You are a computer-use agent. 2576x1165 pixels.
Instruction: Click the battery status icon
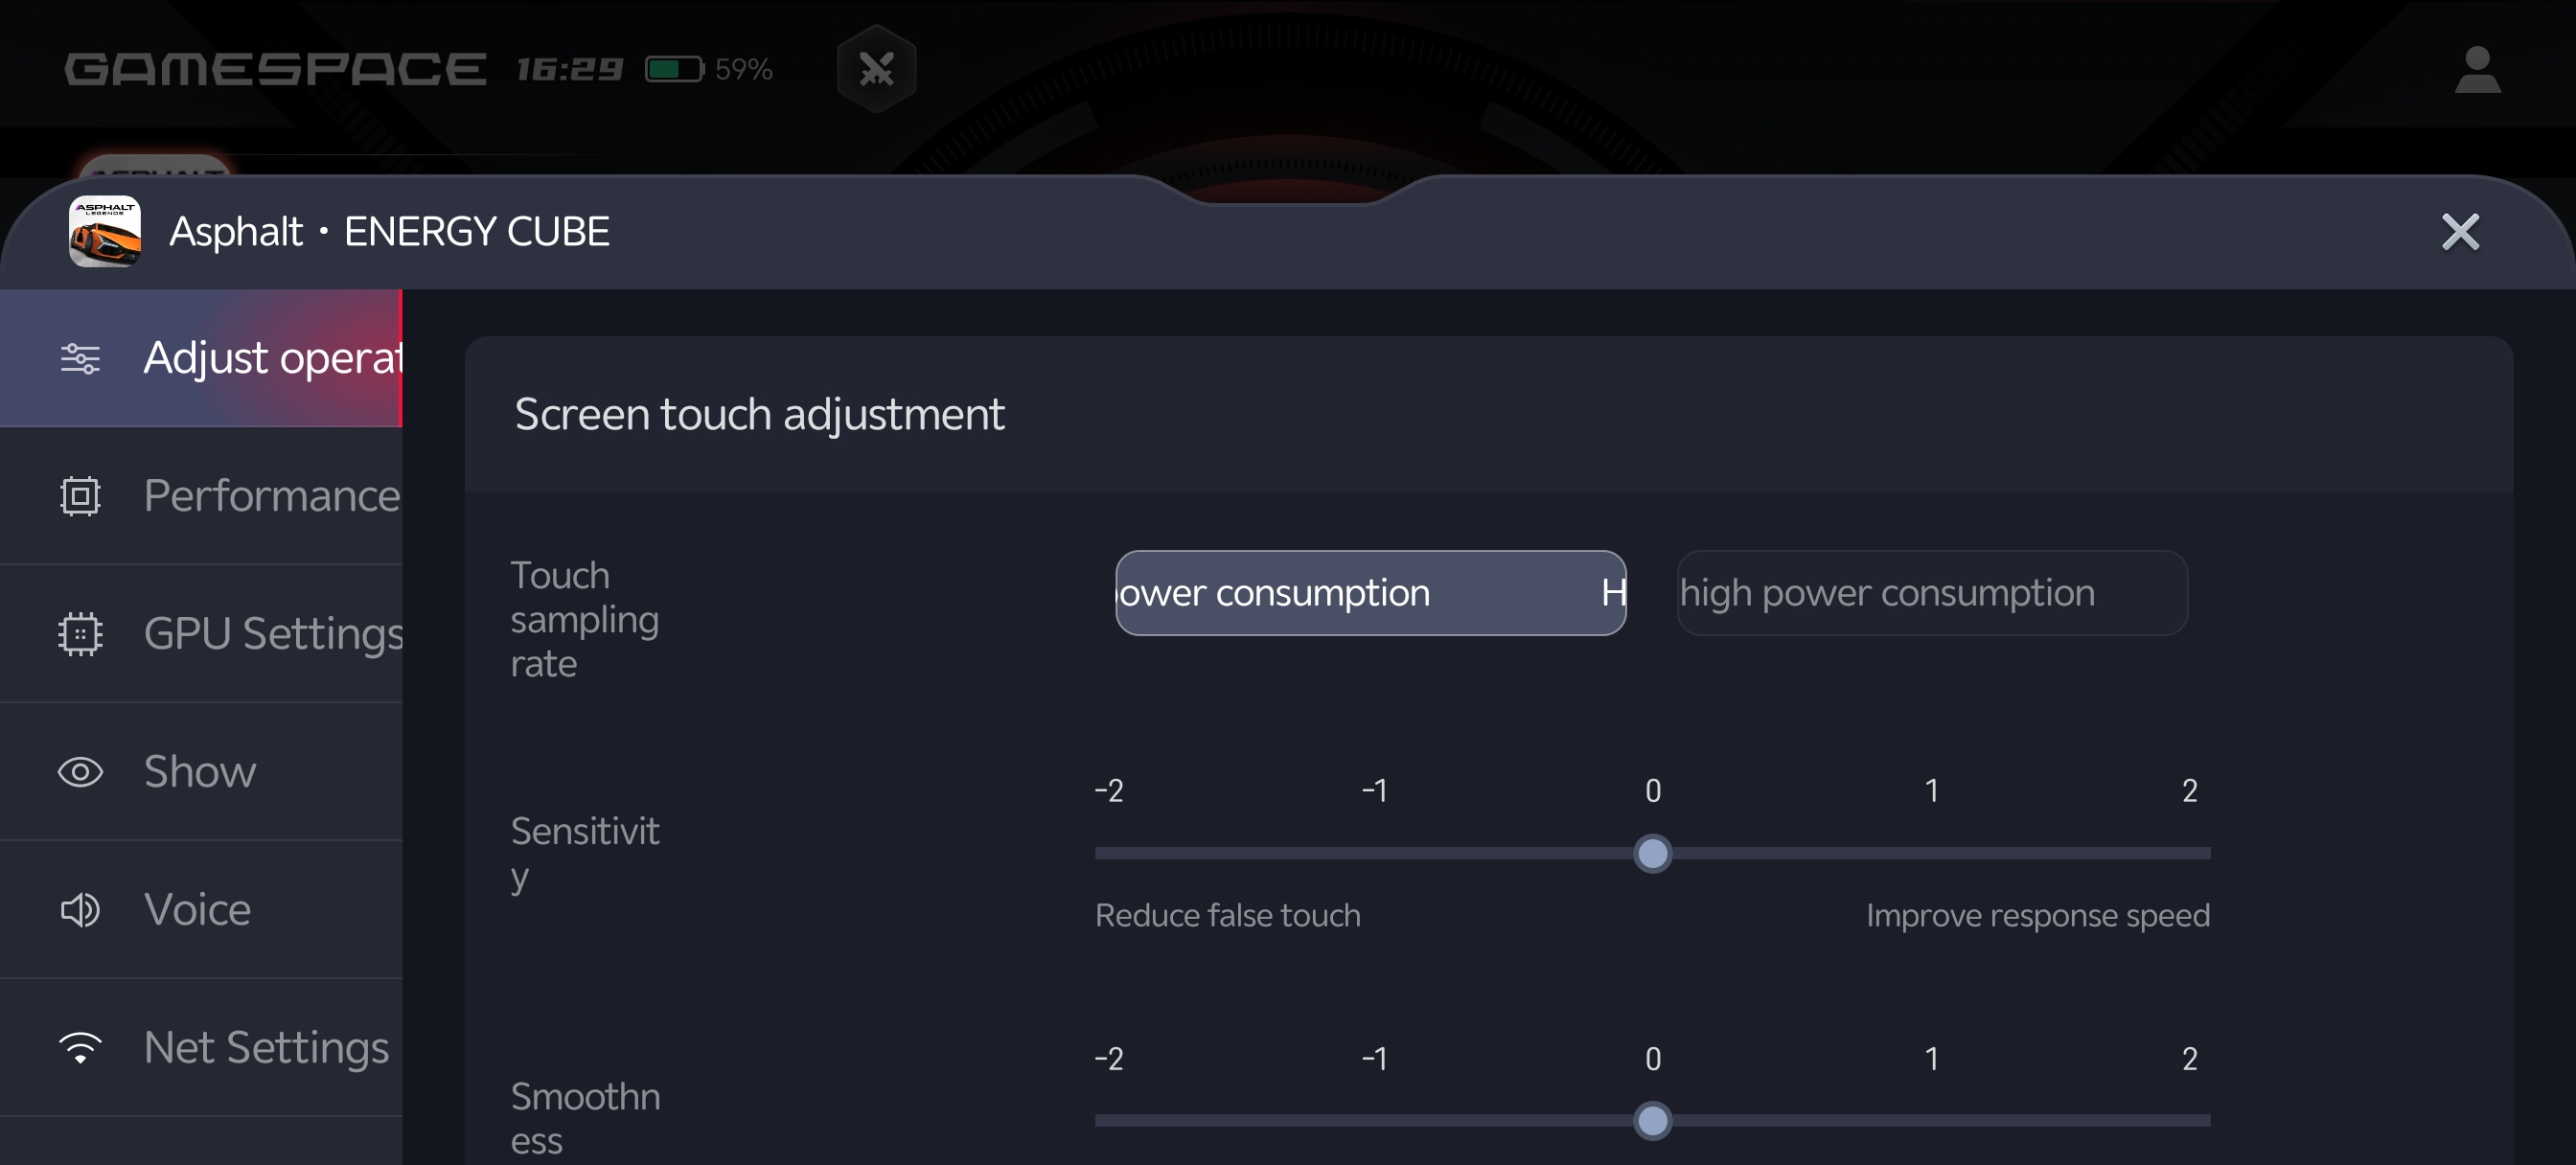(673, 69)
